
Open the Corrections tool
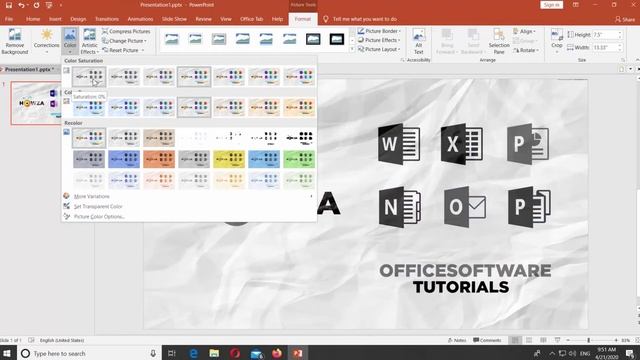point(47,41)
